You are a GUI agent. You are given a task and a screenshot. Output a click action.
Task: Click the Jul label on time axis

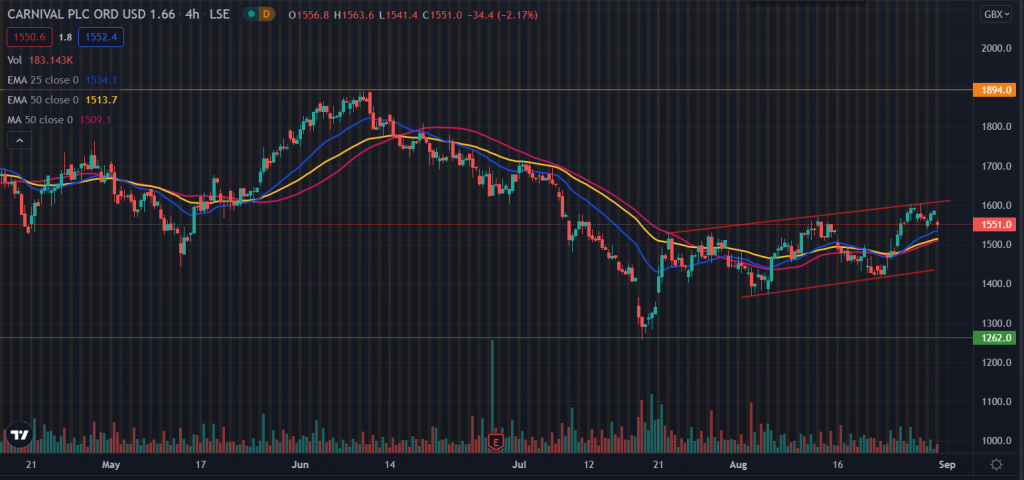click(x=520, y=465)
